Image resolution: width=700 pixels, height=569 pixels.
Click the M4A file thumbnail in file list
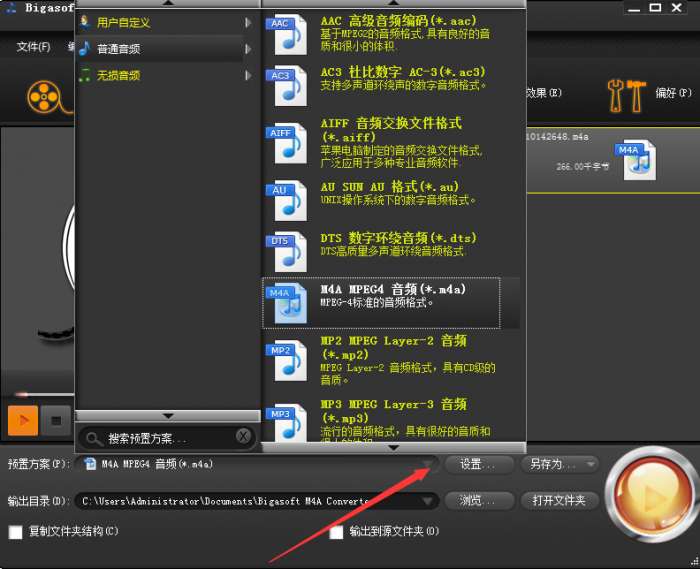click(635, 160)
